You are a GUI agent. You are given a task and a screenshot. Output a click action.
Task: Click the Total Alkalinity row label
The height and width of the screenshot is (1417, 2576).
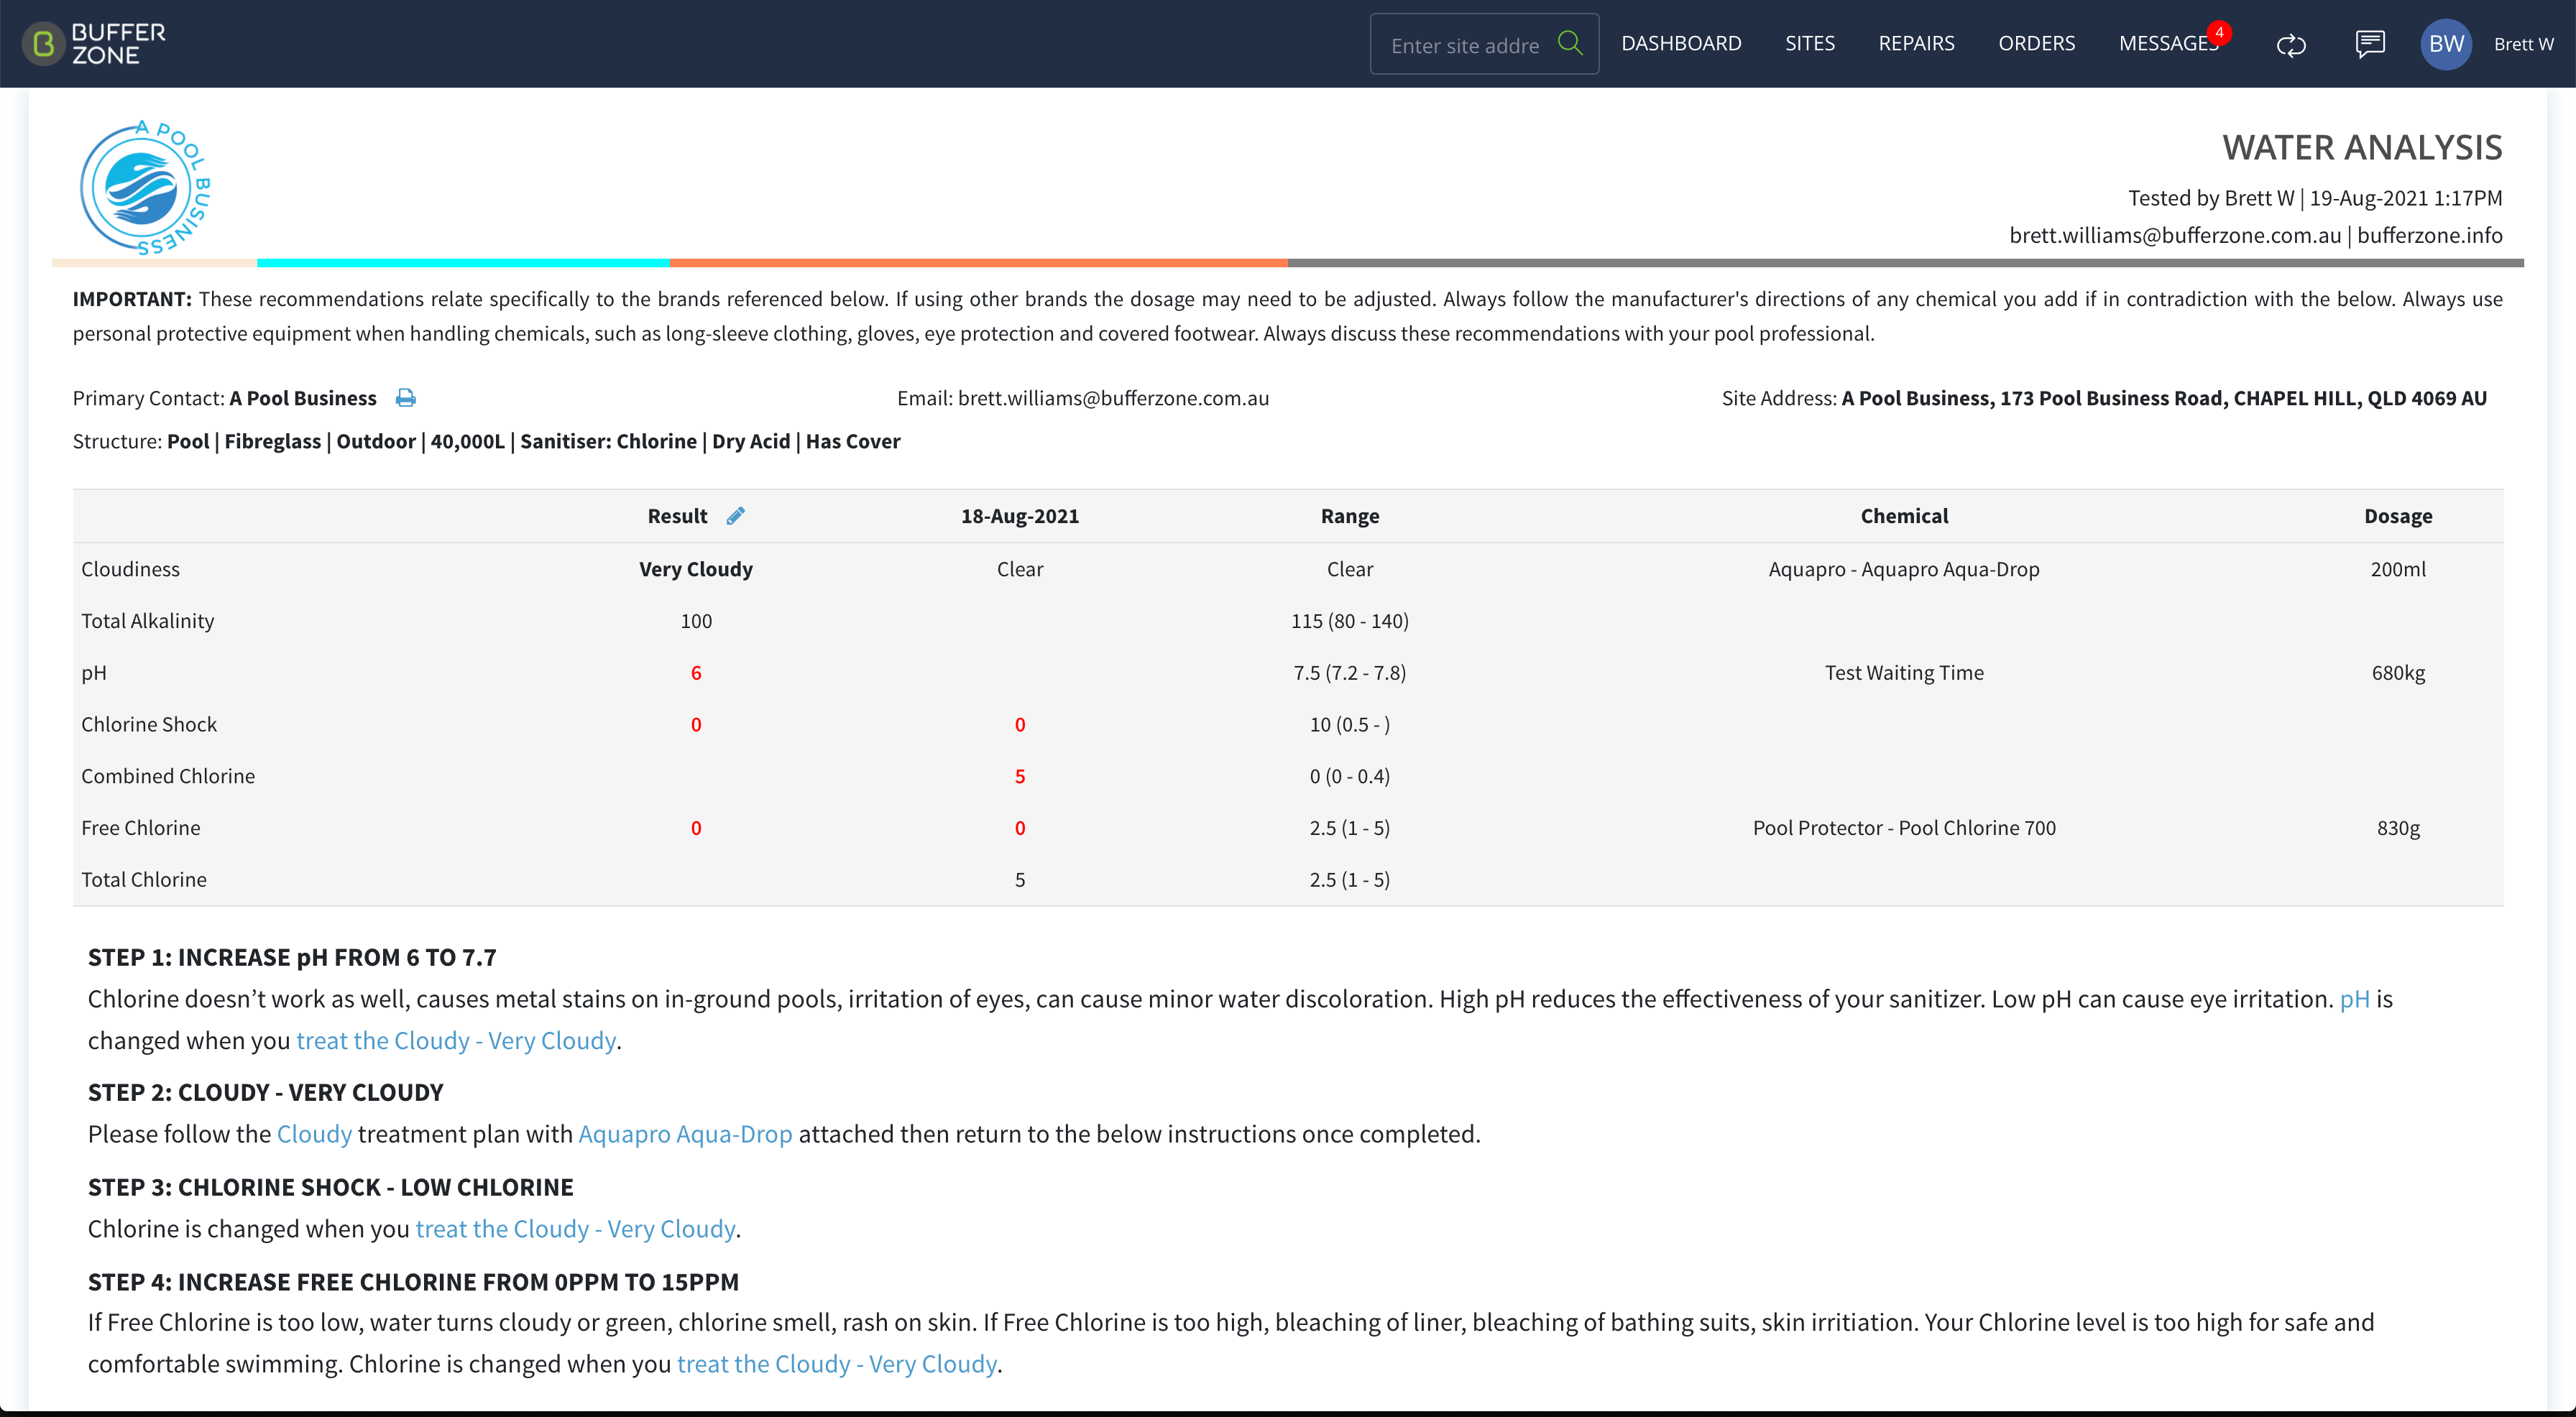(148, 621)
